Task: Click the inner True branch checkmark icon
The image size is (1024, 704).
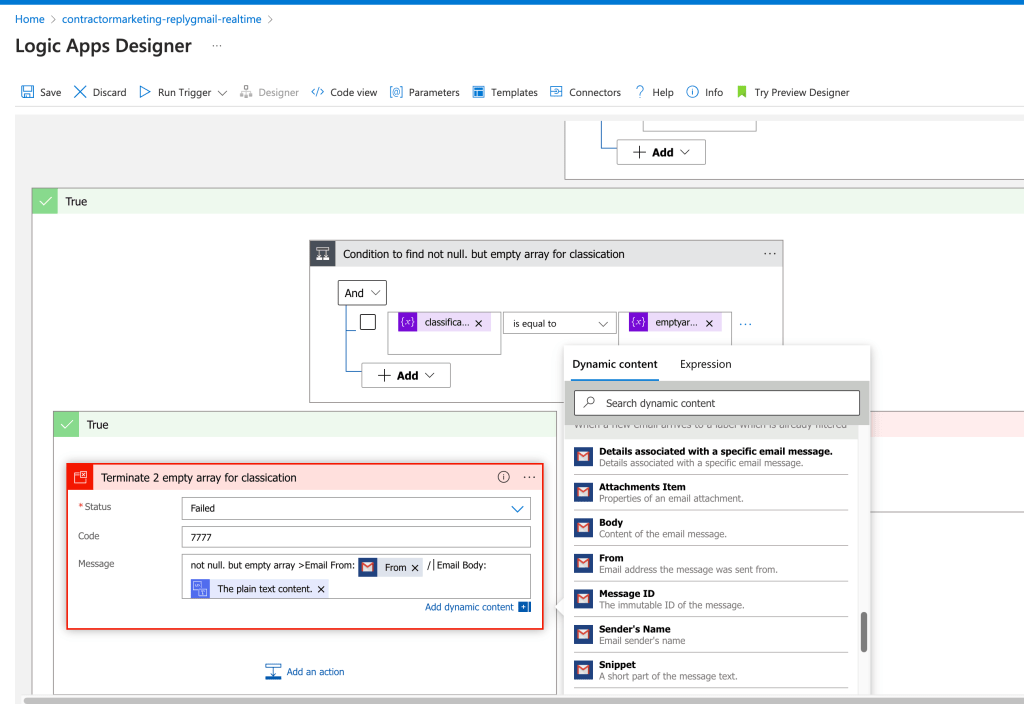Action: [66, 424]
